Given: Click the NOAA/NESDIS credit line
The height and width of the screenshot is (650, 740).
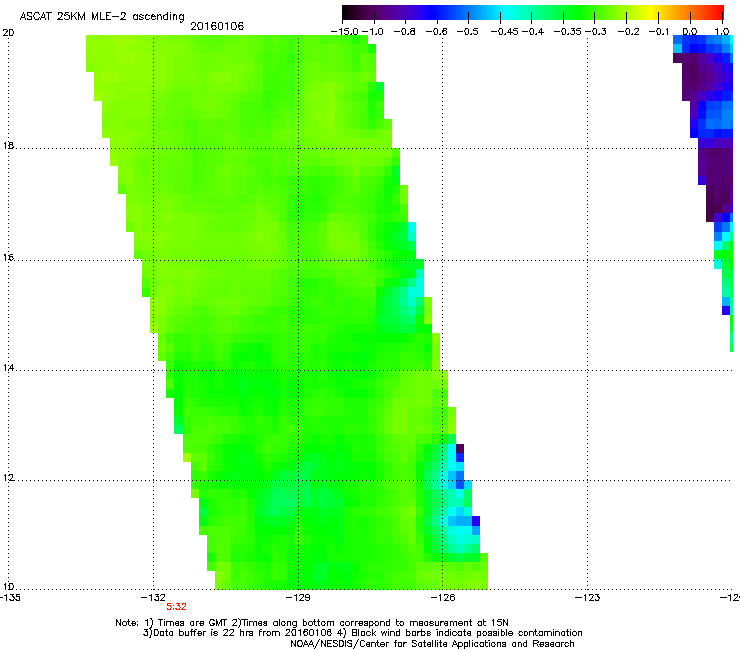Looking at the screenshot, I should pyautogui.click(x=432, y=644).
